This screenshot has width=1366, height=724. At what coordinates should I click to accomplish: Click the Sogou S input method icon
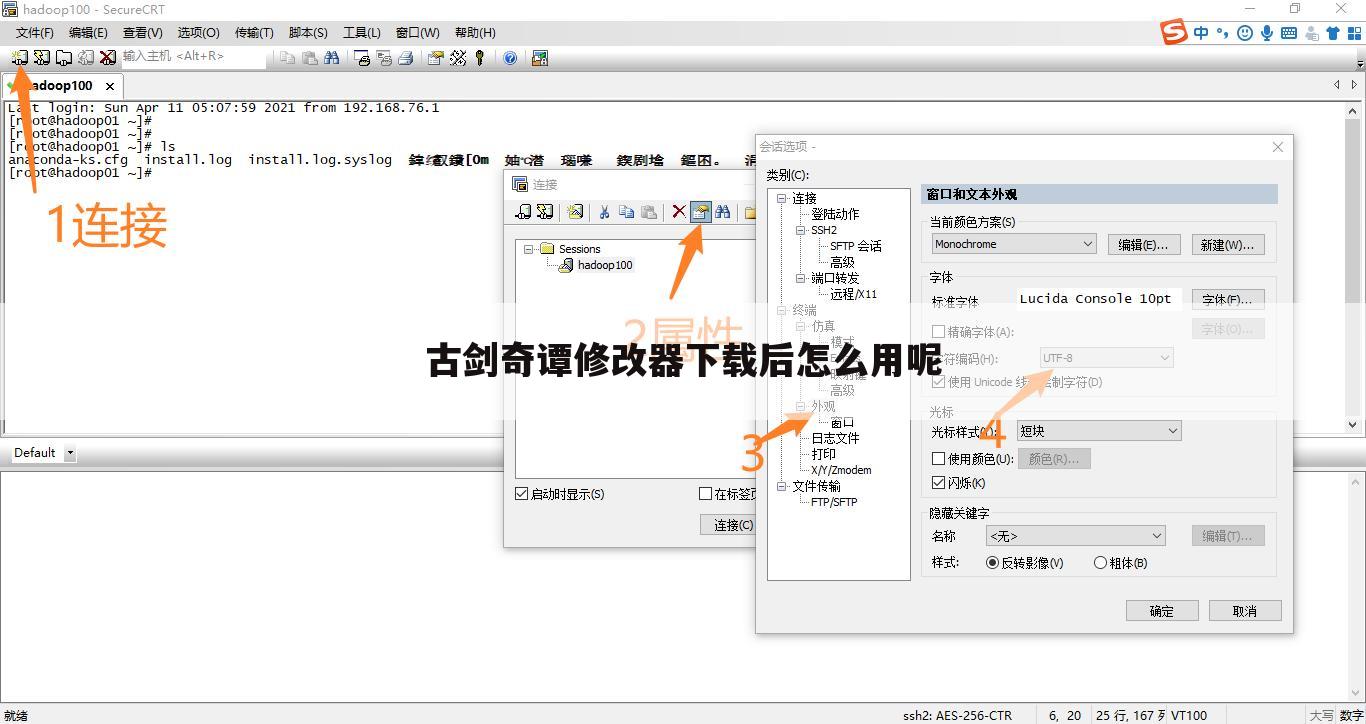1174,32
